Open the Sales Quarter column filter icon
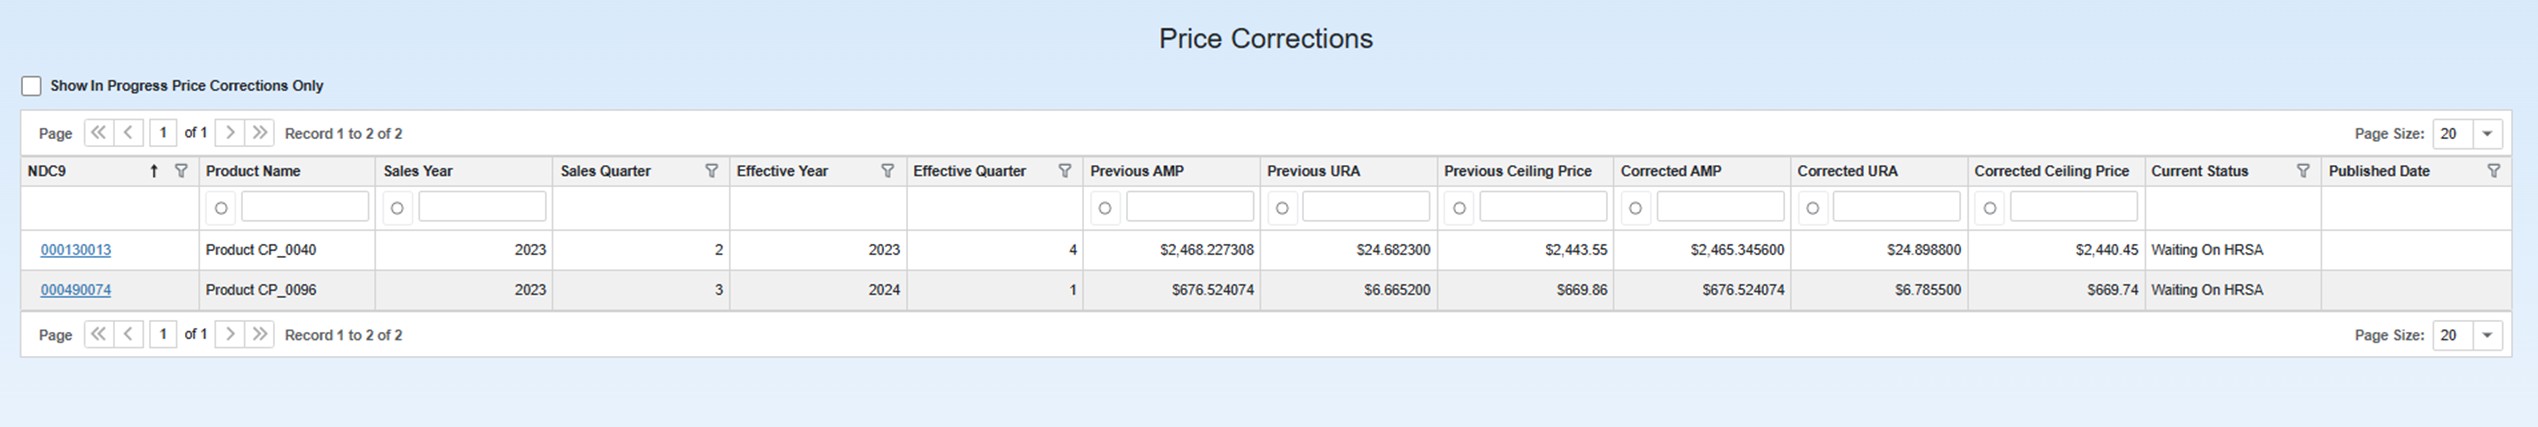 [711, 171]
